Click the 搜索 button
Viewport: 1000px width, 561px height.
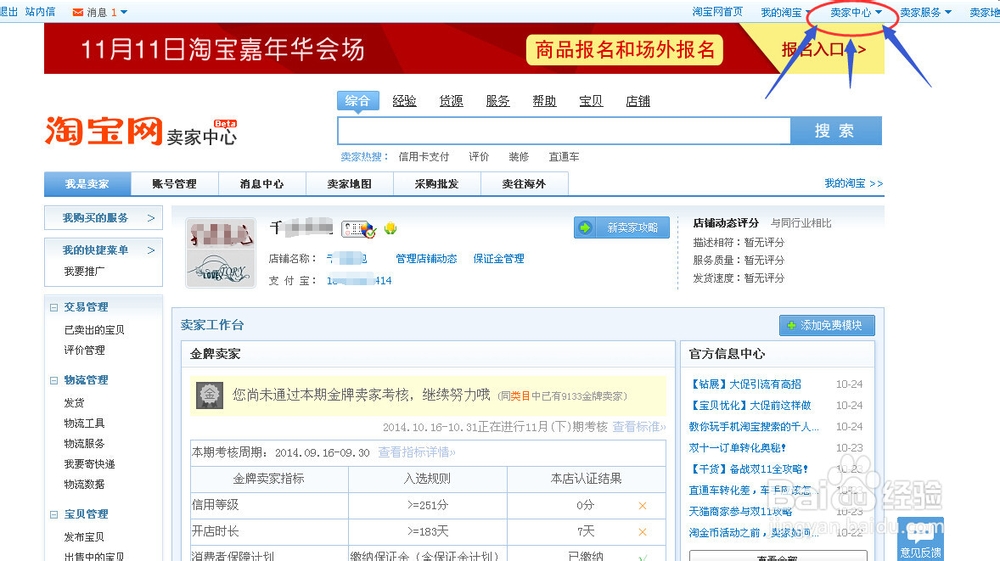coord(835,131)
